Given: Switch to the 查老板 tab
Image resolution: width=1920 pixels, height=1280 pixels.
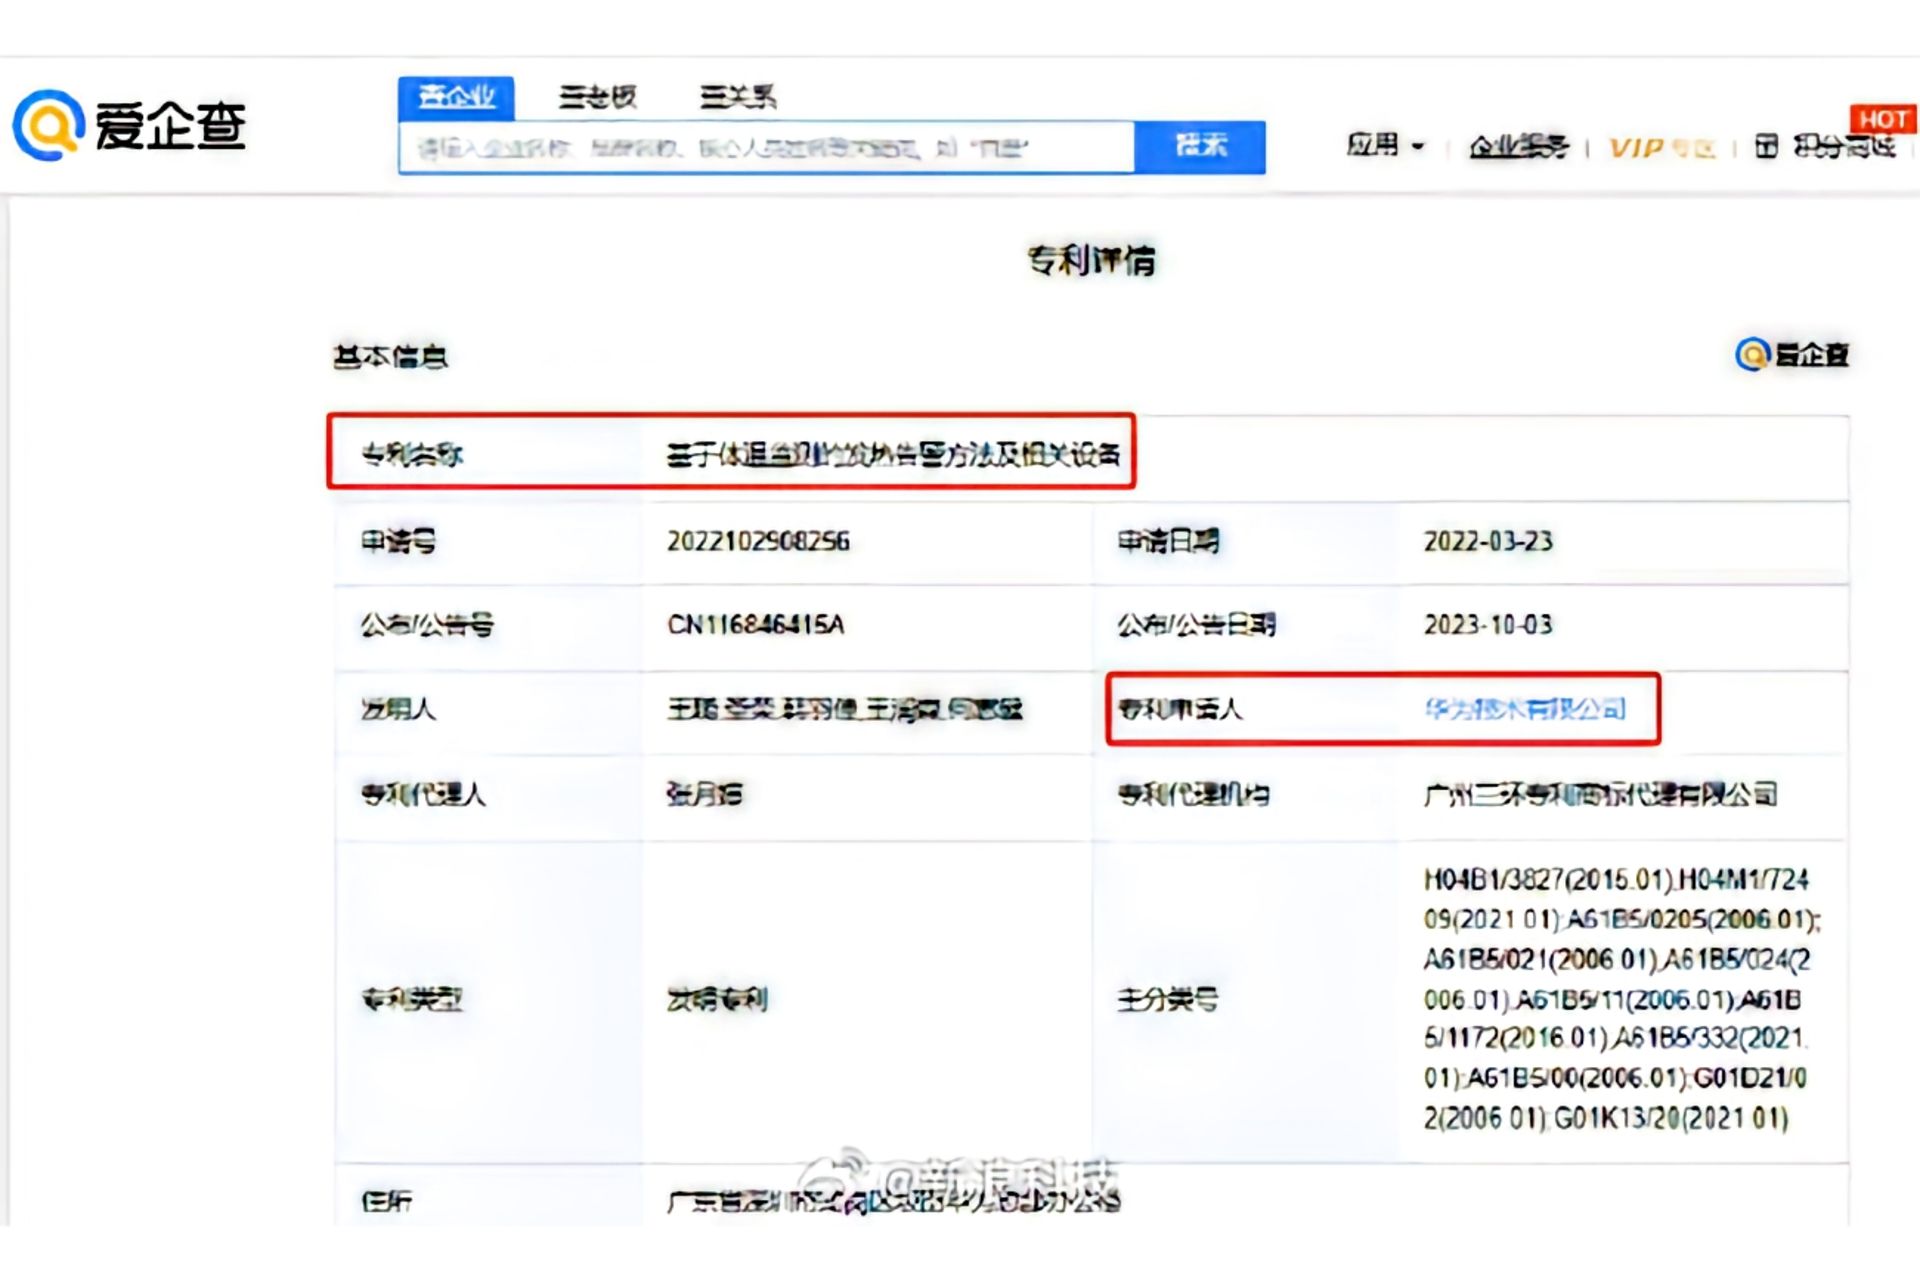Looking at the screenshot, I should point(597,97).
